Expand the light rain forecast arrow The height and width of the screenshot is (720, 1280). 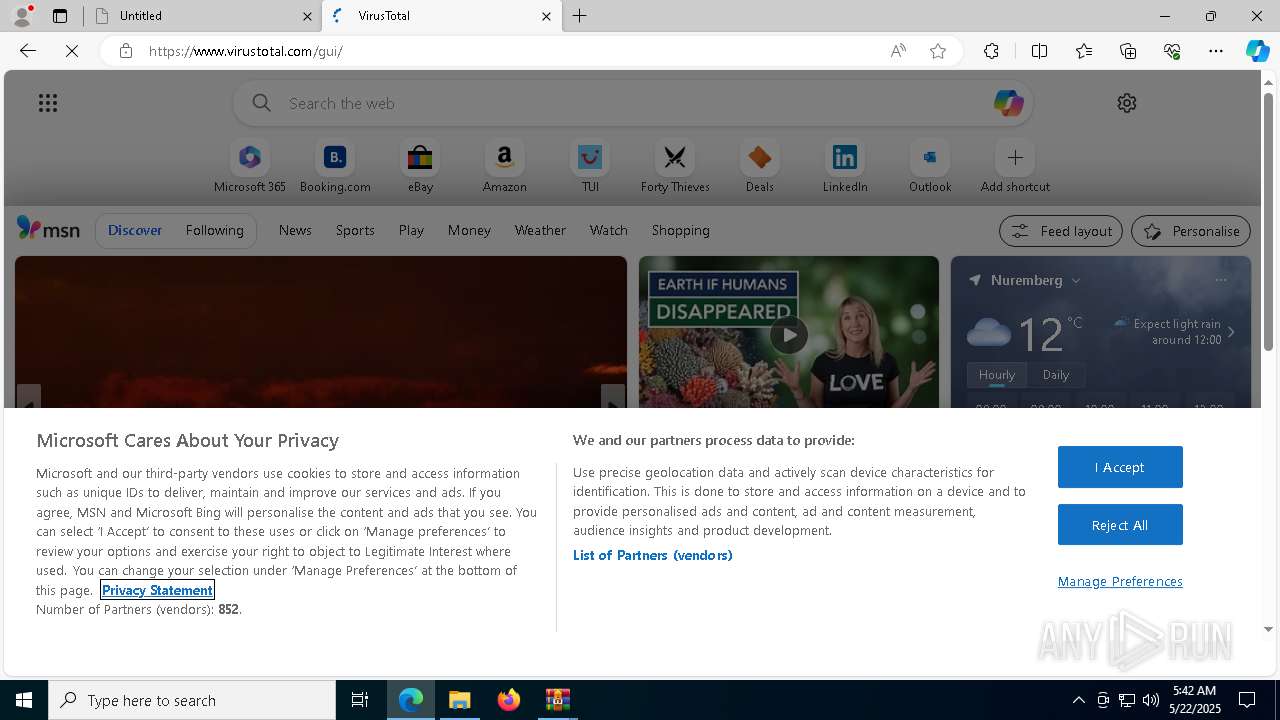1231,332
